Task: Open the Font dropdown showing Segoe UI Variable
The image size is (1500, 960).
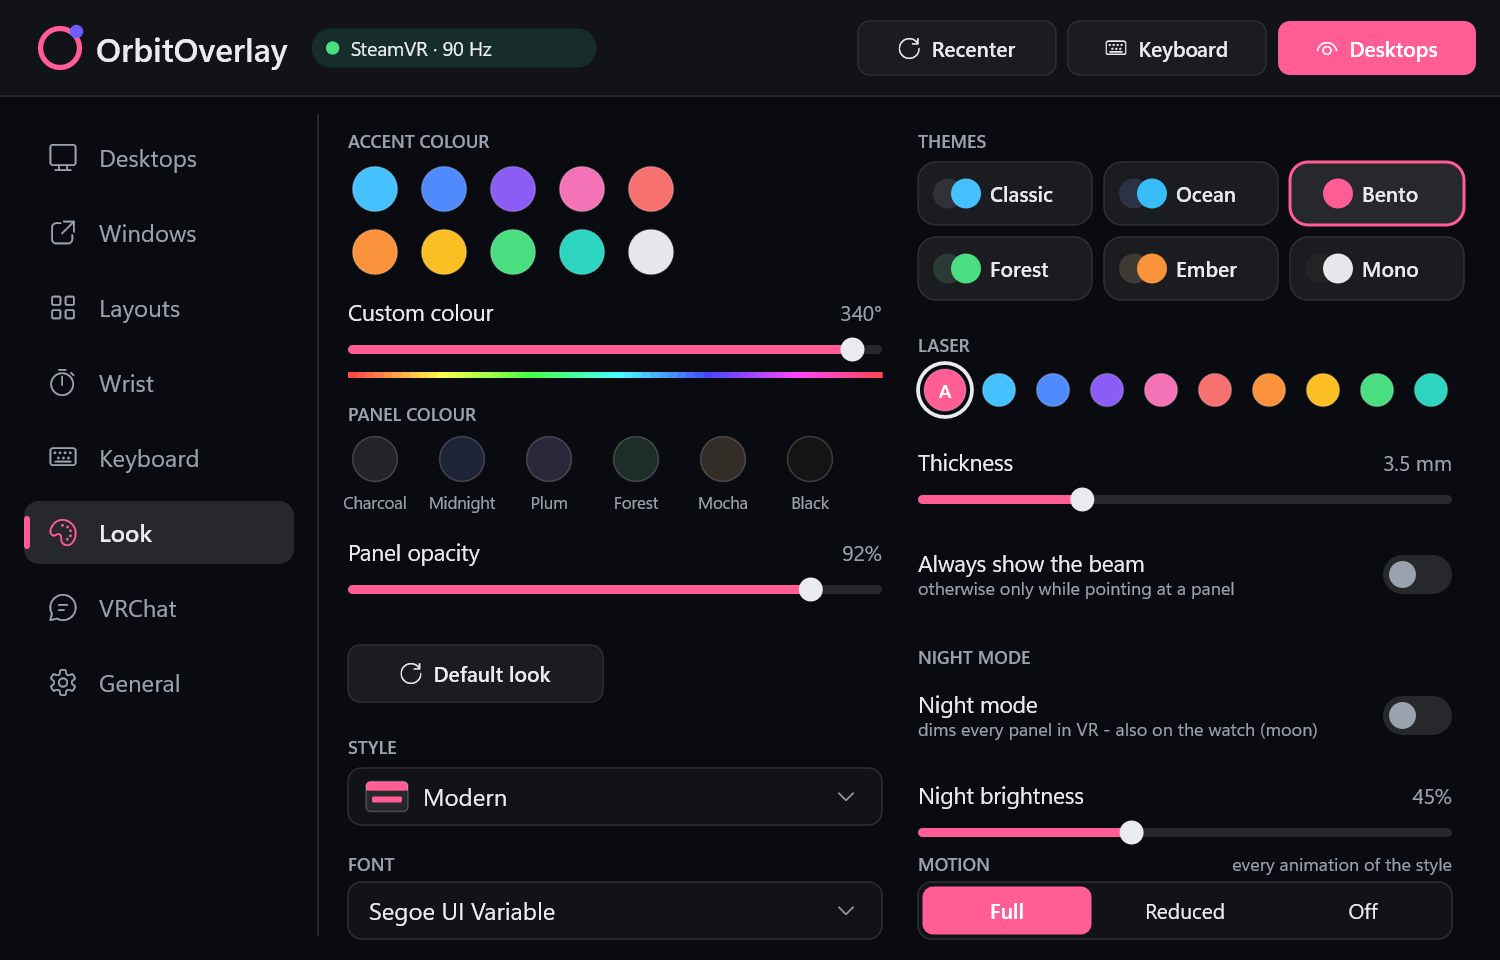Action: click(615, 911)
